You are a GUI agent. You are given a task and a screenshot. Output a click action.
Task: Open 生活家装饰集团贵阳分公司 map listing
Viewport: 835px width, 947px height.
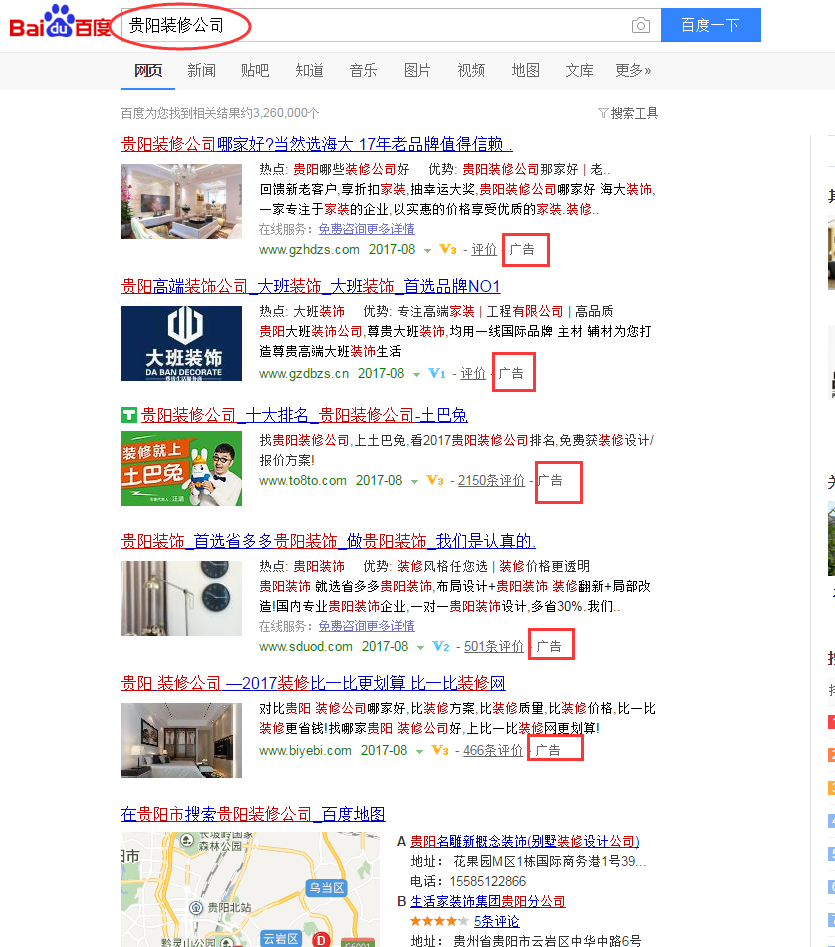point(488,902)
